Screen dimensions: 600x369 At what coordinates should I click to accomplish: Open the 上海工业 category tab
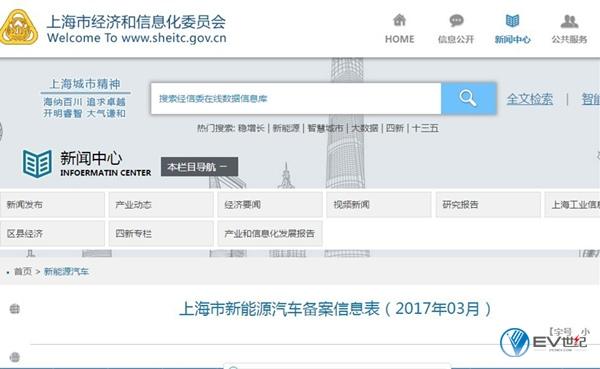[x=572, y=204]
